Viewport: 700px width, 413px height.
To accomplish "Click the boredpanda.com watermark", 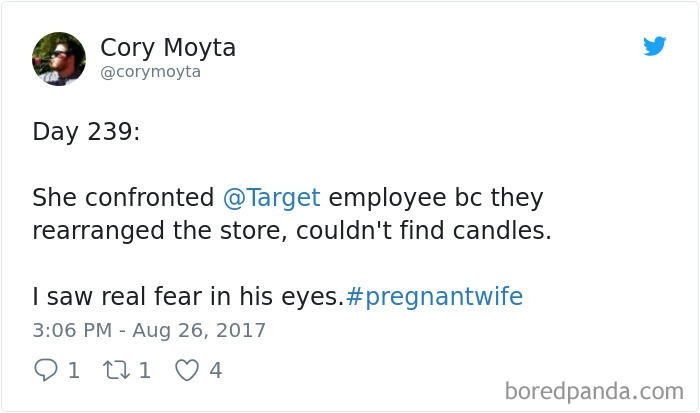I will pyautogui.click(x=594, y=390).
